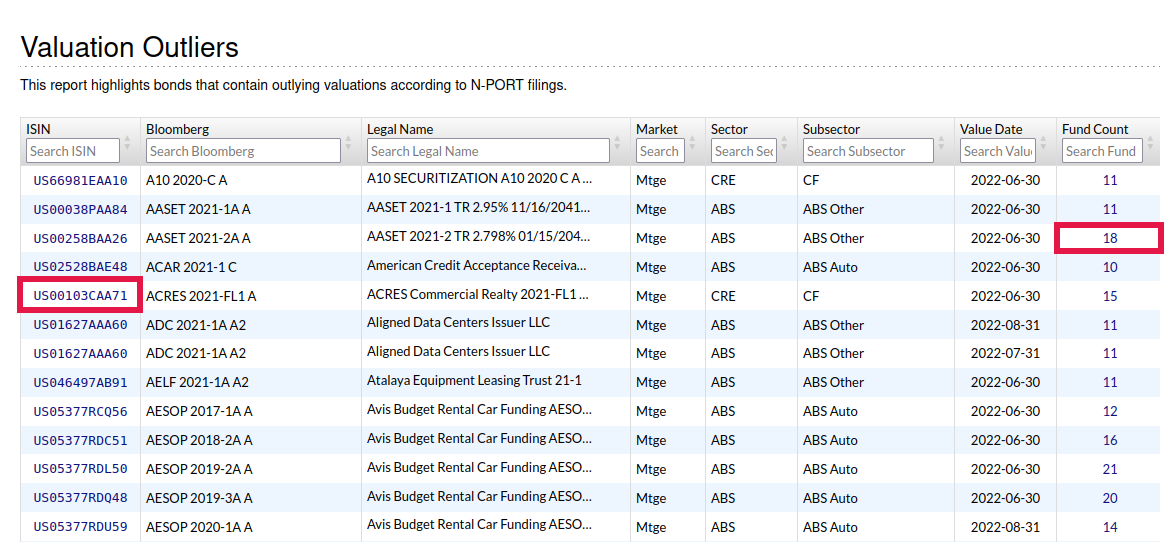1174x542 pixels.
Task: Sort table by Bloomberg column arrows
Action: click(348, 144)
